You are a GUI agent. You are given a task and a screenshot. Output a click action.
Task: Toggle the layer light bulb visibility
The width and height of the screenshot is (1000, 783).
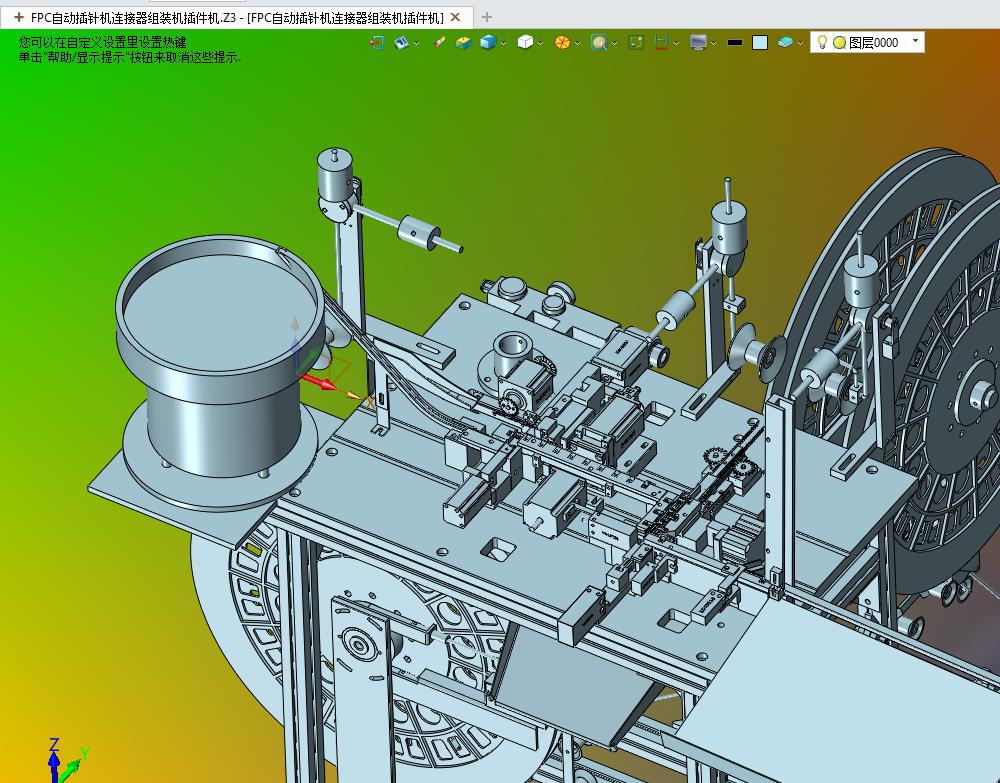pos(823,43)
